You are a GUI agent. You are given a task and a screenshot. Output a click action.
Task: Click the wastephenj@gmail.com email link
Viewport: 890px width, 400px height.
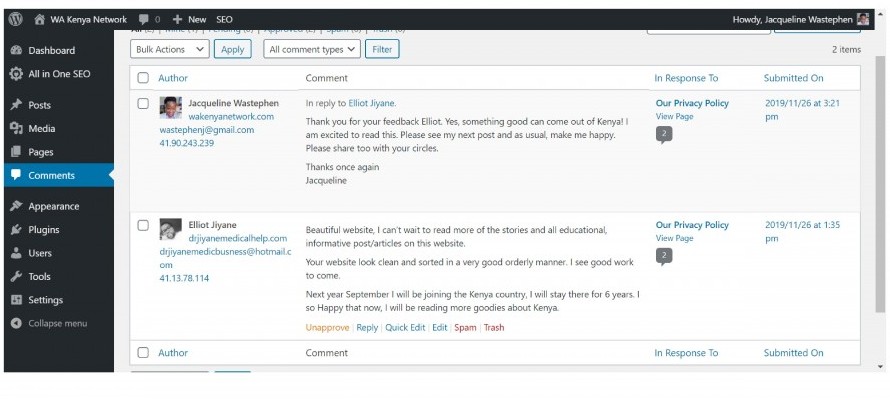(207, 130)
